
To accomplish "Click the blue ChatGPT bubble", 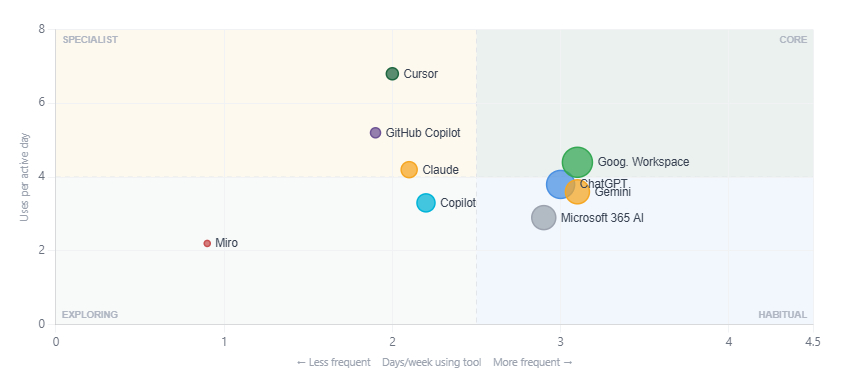I will click(560, 184).
